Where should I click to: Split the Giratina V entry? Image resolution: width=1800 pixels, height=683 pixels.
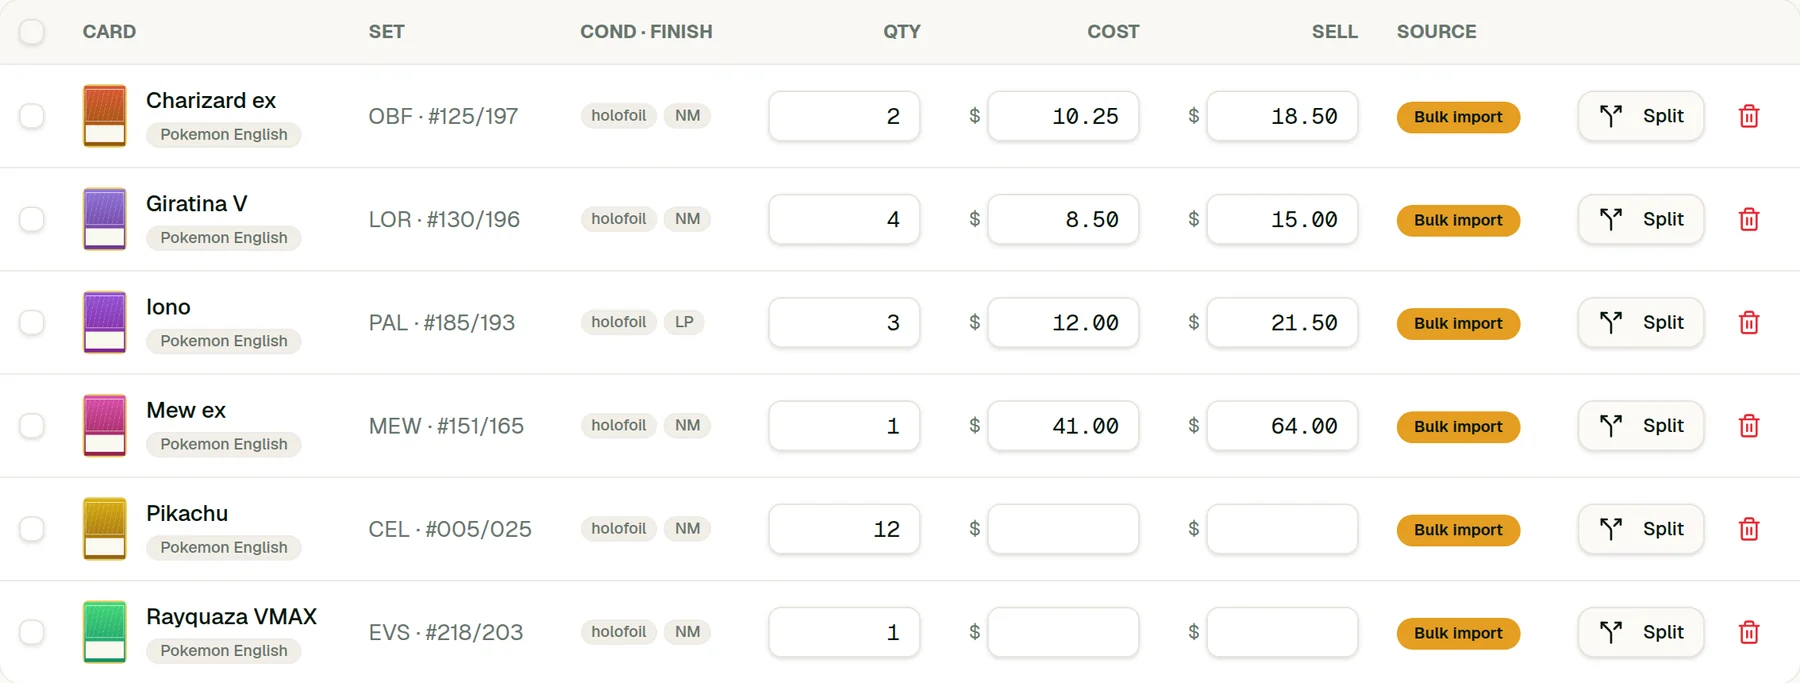[1641, 219]
